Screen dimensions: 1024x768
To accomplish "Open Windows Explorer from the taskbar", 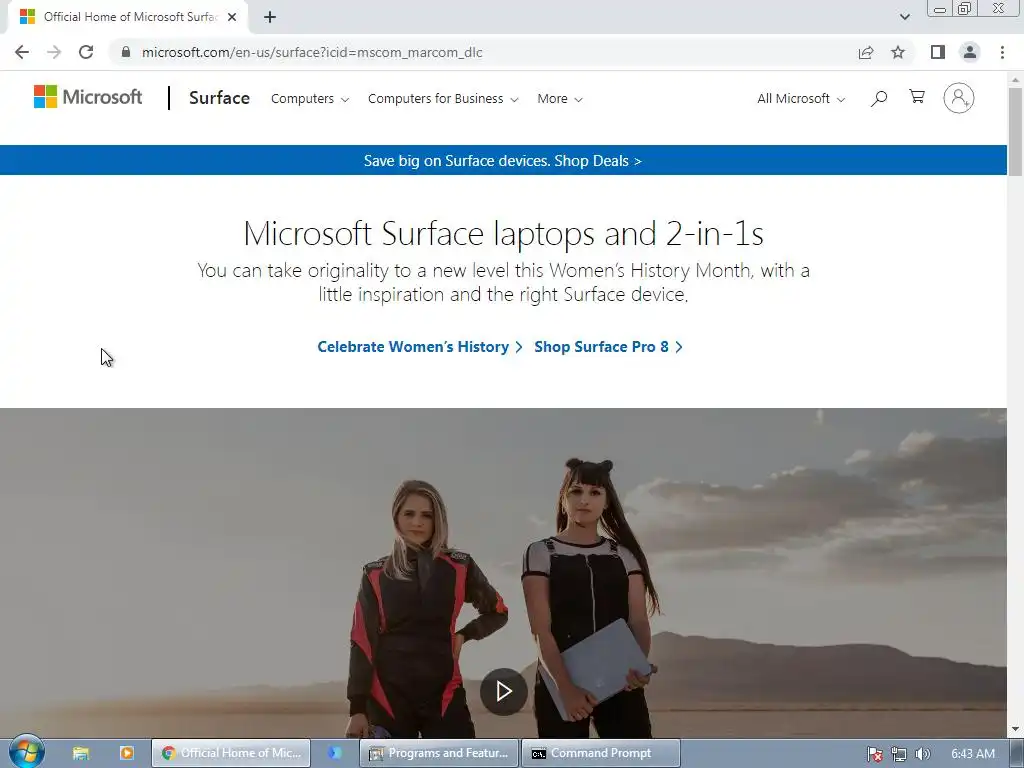I will point(80,753).
